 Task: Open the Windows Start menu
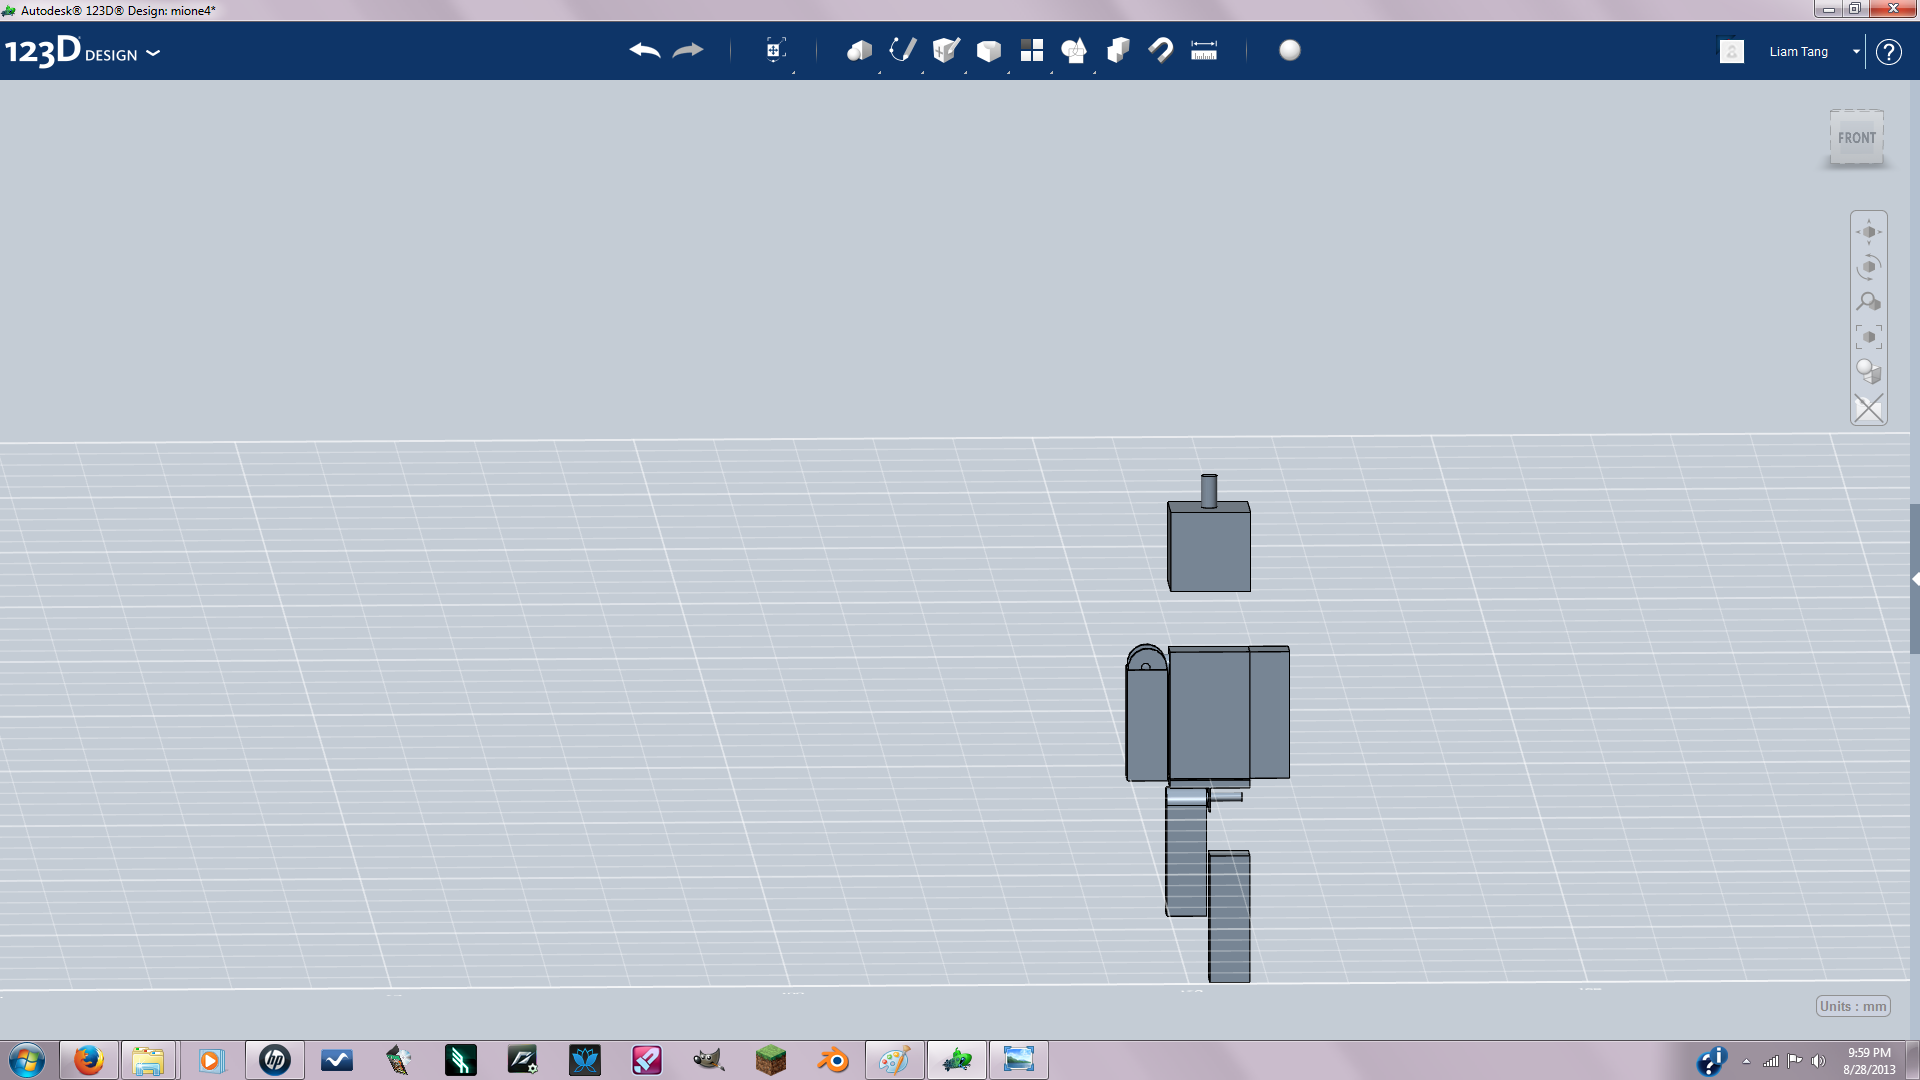(27, 1060)
